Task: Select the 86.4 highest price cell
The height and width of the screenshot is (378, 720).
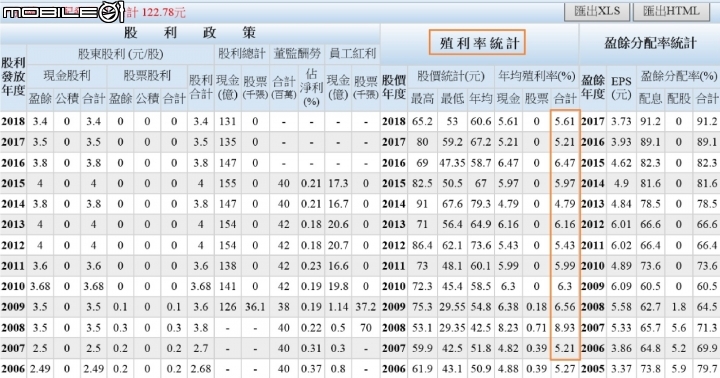Action: [422, 245]
